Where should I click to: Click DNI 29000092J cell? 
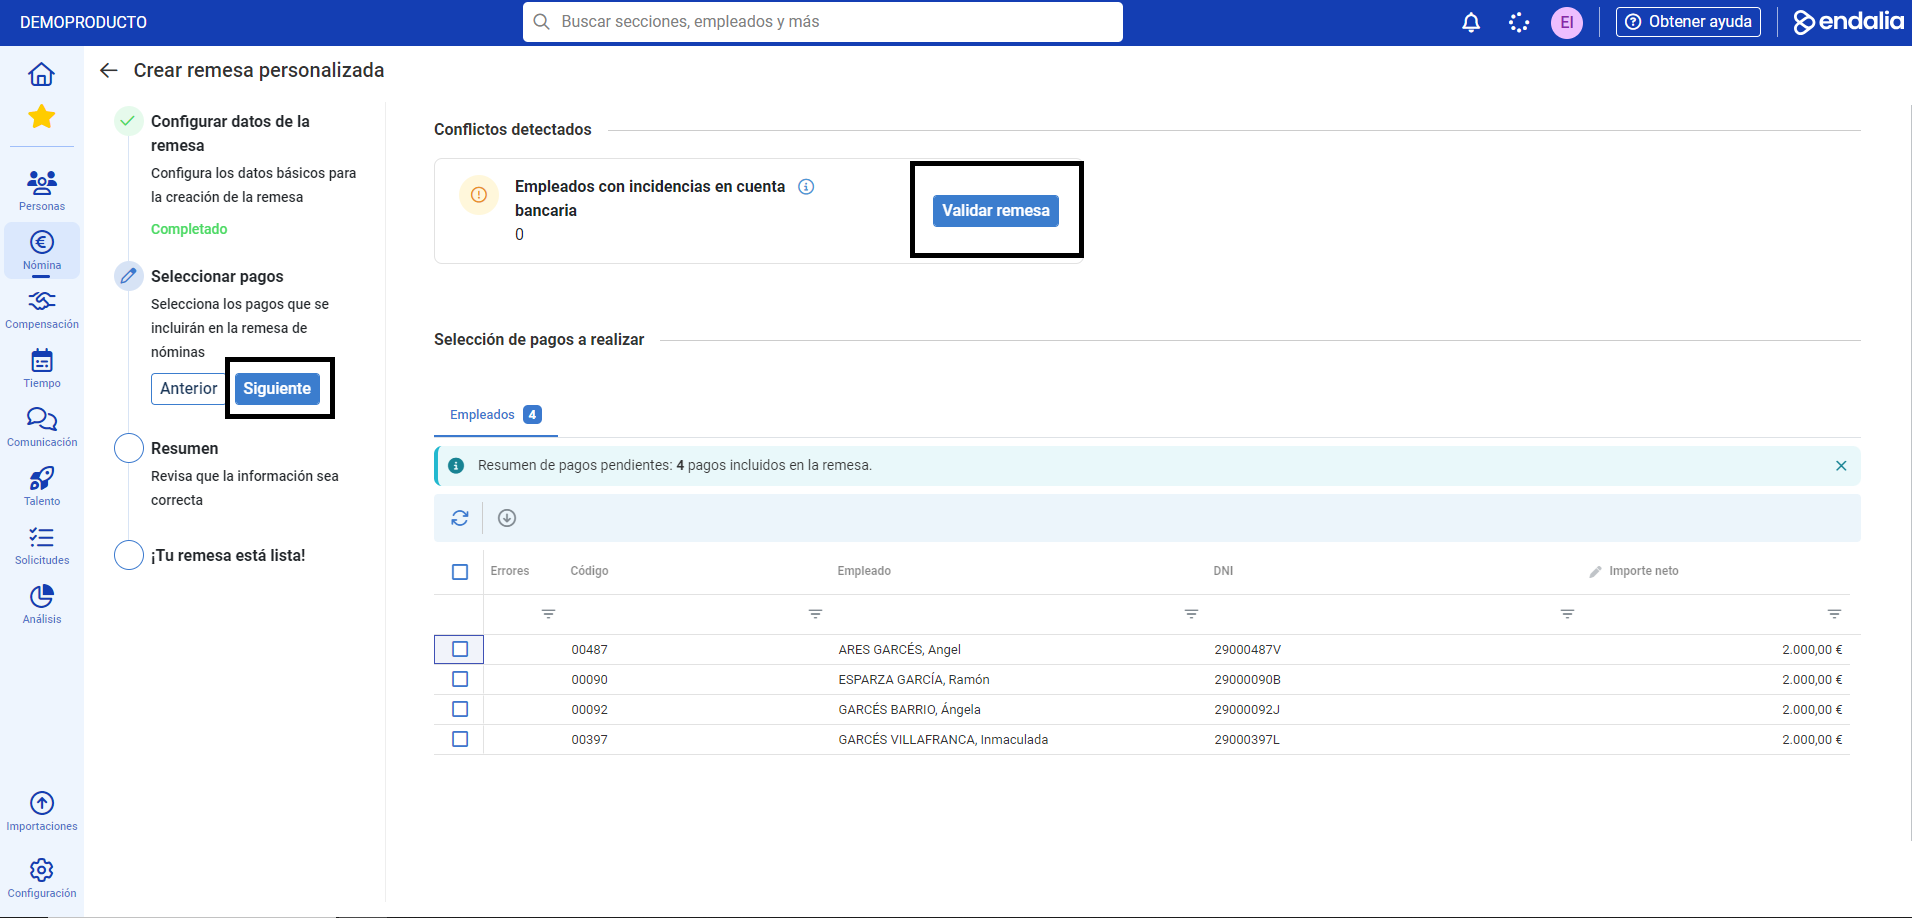pyautogui.click(x=1247, y=710)
